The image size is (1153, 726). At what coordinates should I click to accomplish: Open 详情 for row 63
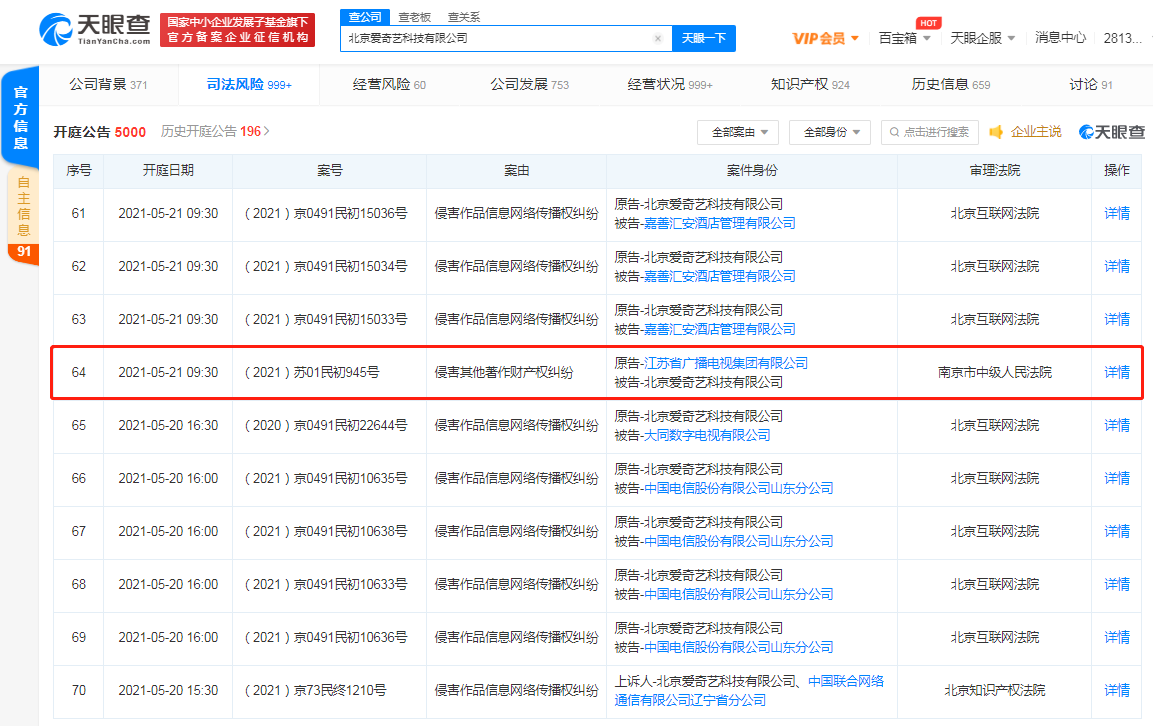coord(1117,319)
